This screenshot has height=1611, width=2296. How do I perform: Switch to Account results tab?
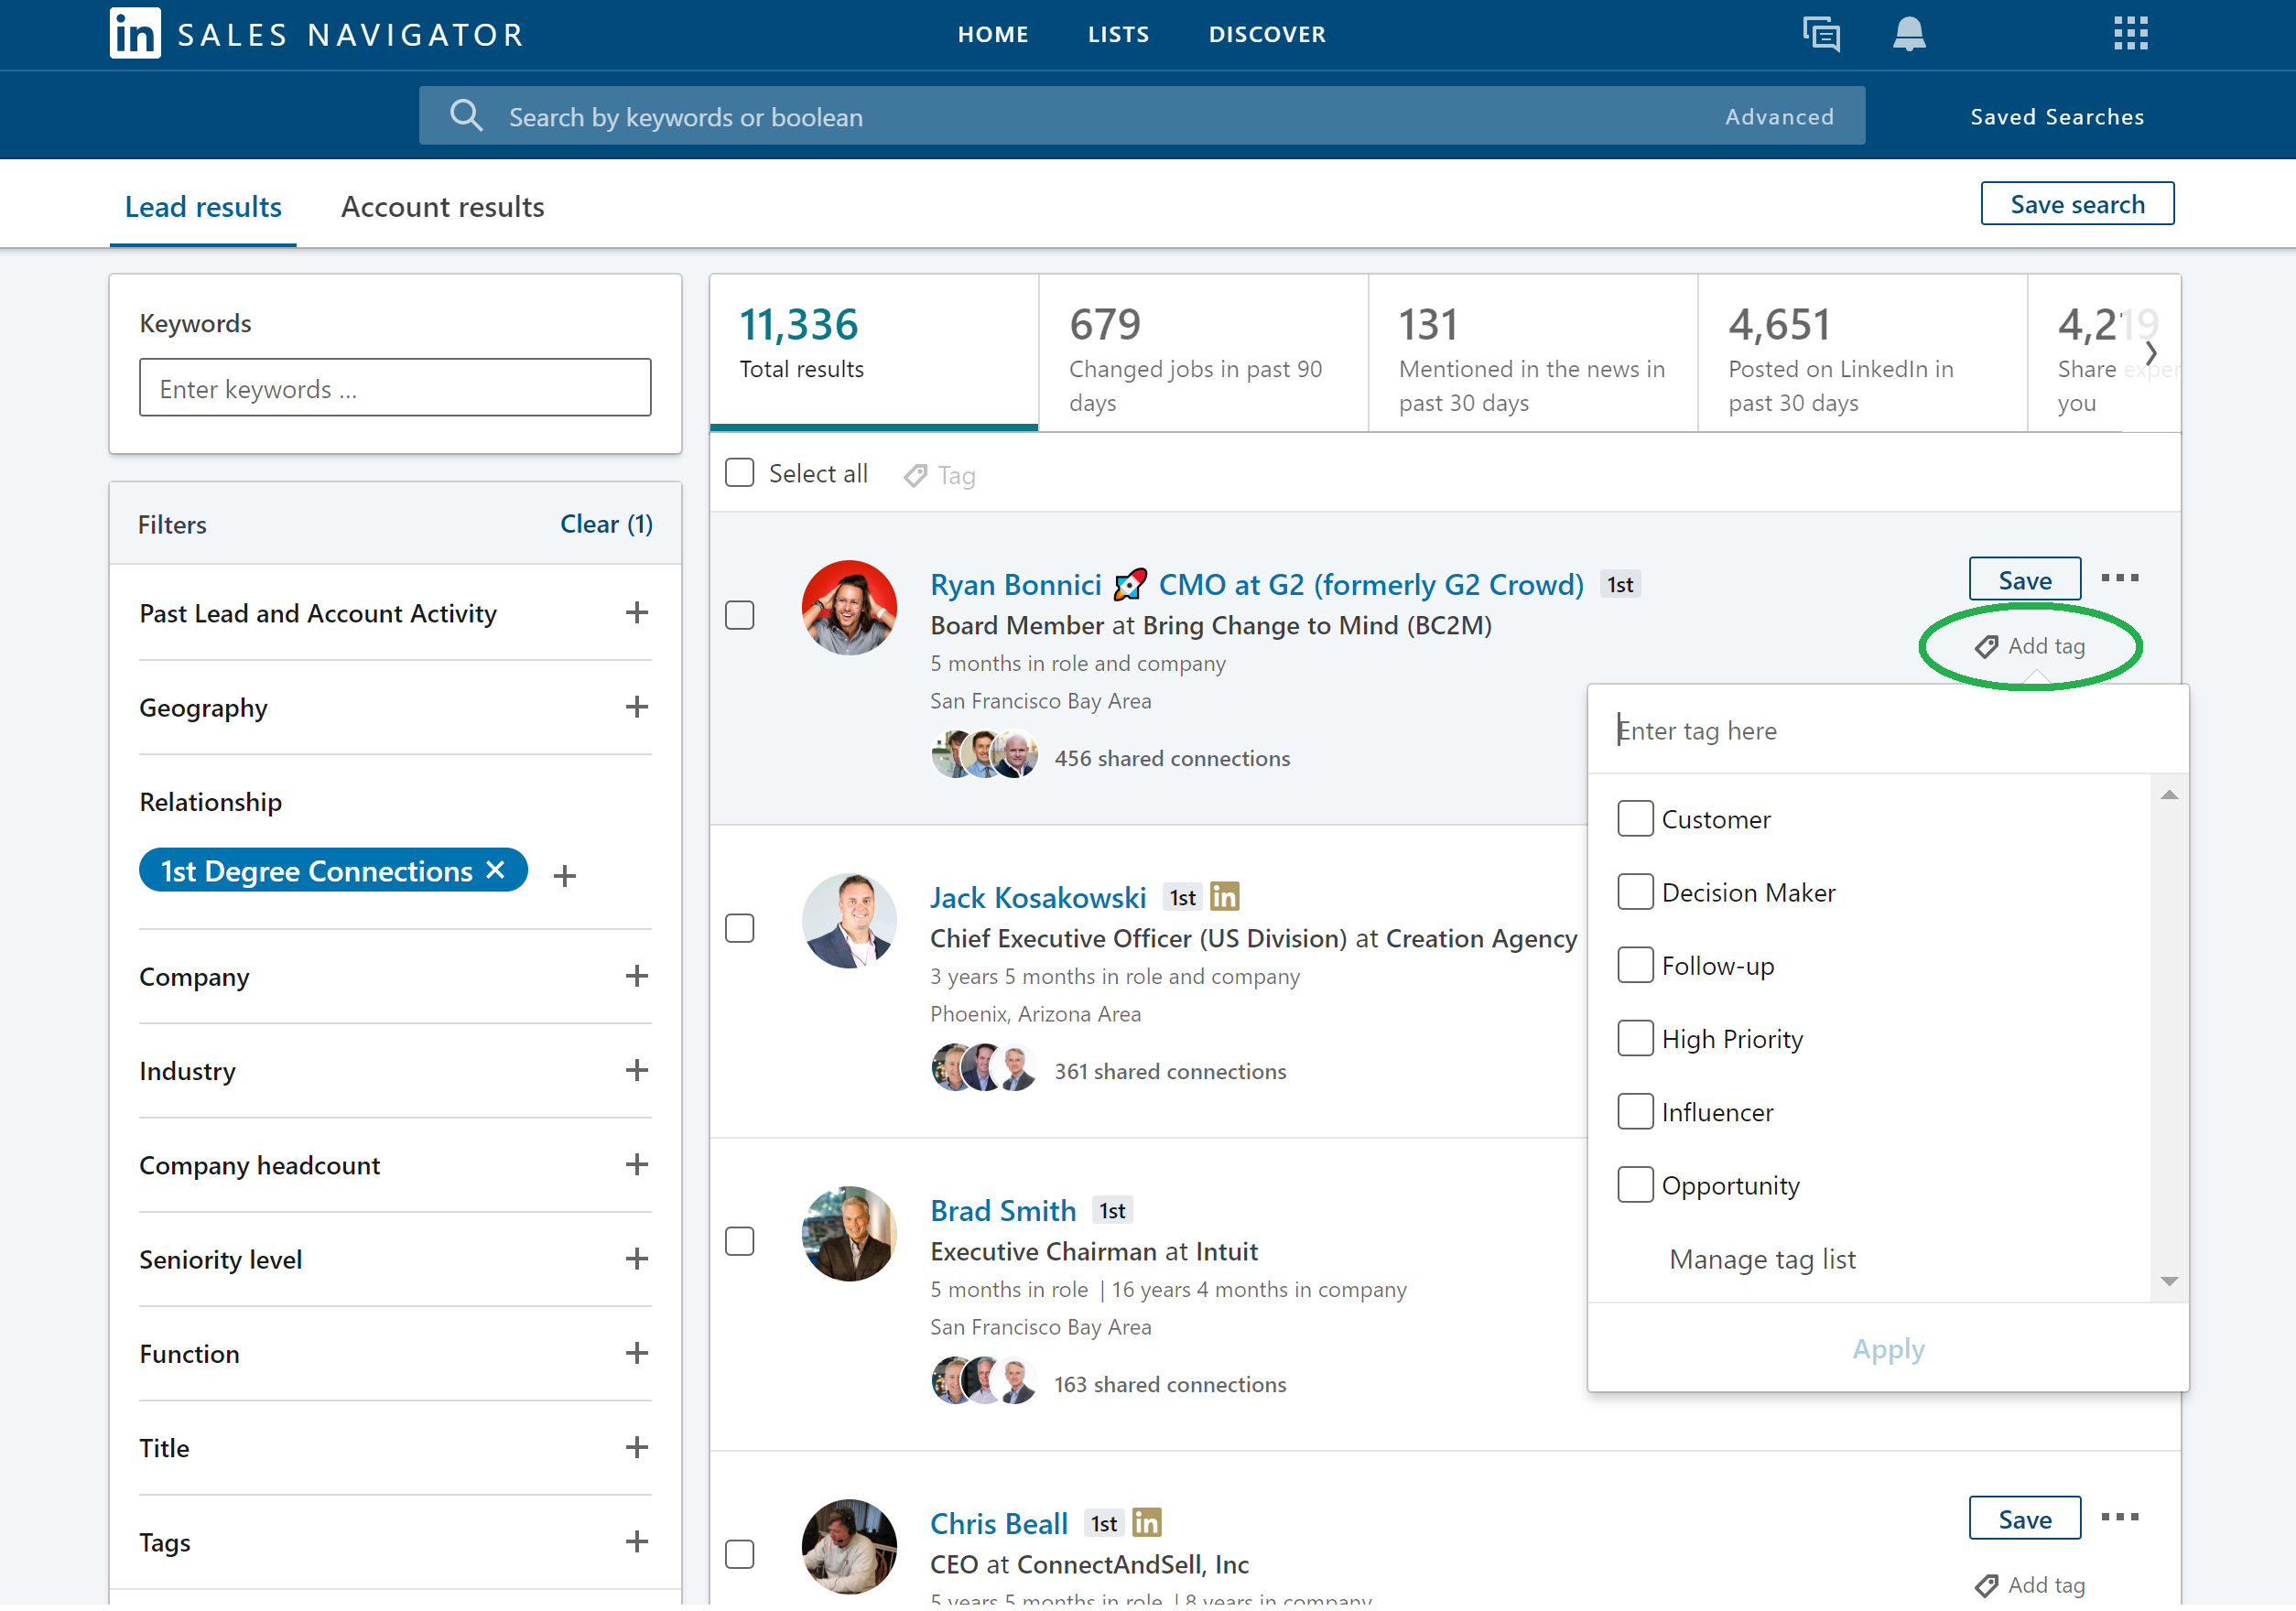(x=443, y=208)
